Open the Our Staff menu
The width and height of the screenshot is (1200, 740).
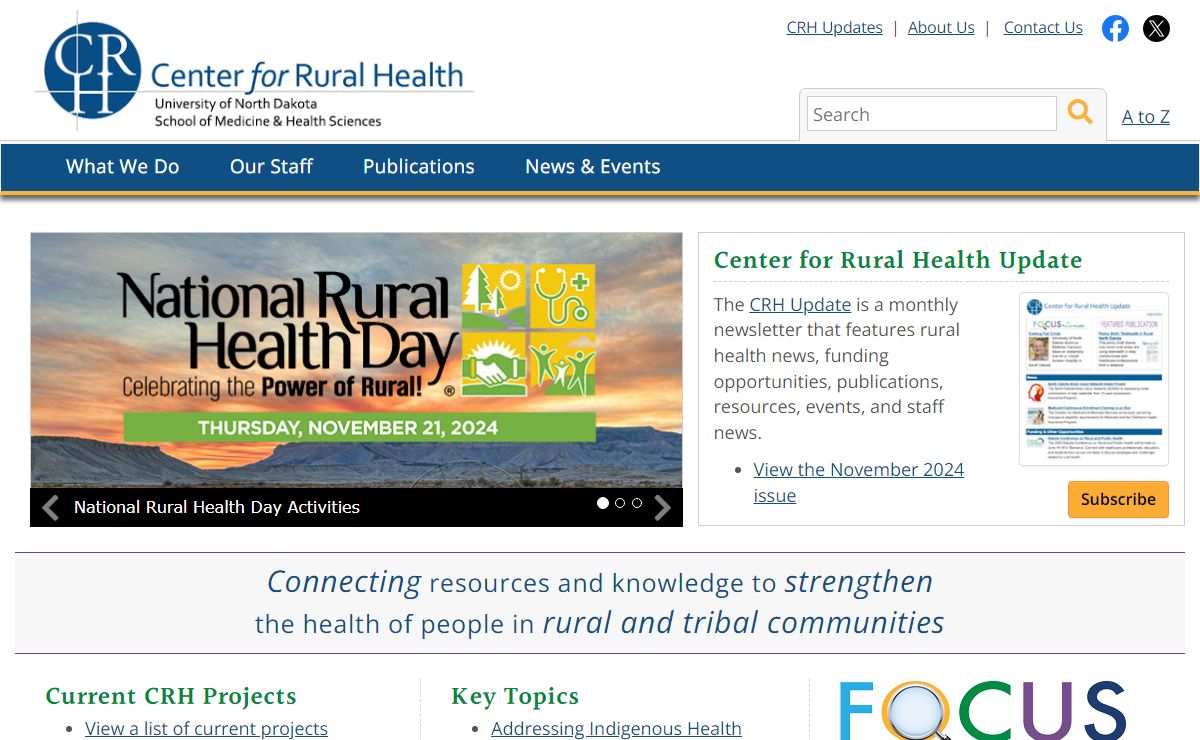tap(271, 167)
